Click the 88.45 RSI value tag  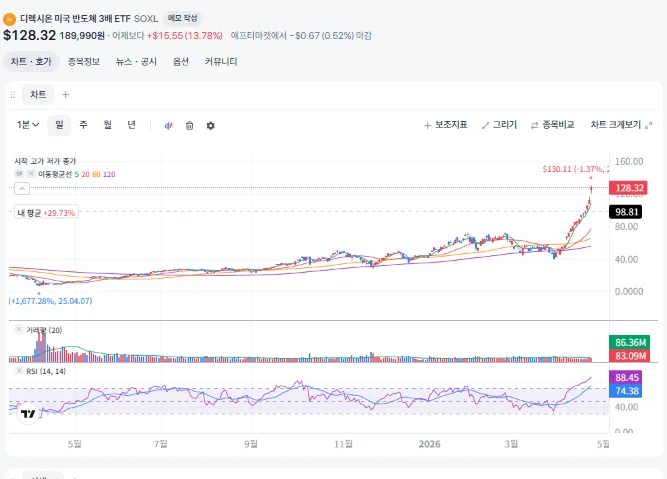click(x=626, y=377)
